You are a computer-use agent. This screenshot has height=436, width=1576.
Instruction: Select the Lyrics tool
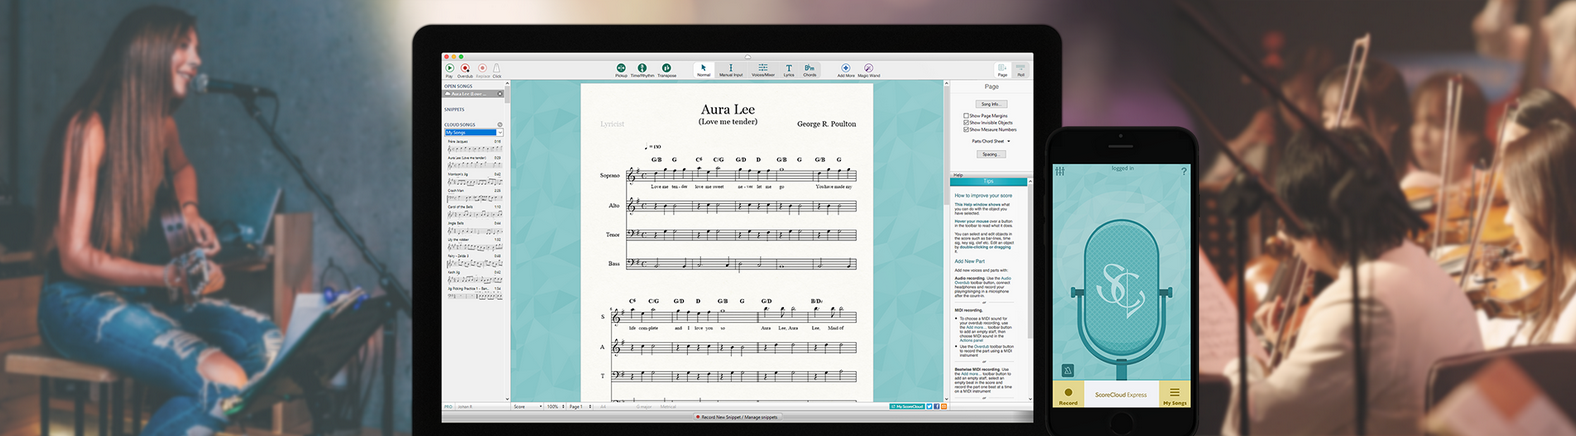click(789, 69)
